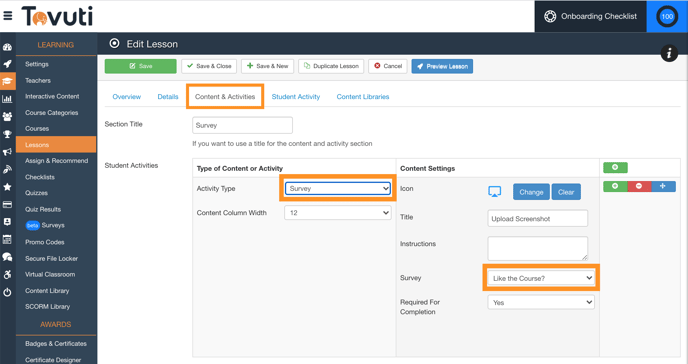Viewport: 688px width, 364px height.
Task: Open Quizzes menu item
Action: 36,193
